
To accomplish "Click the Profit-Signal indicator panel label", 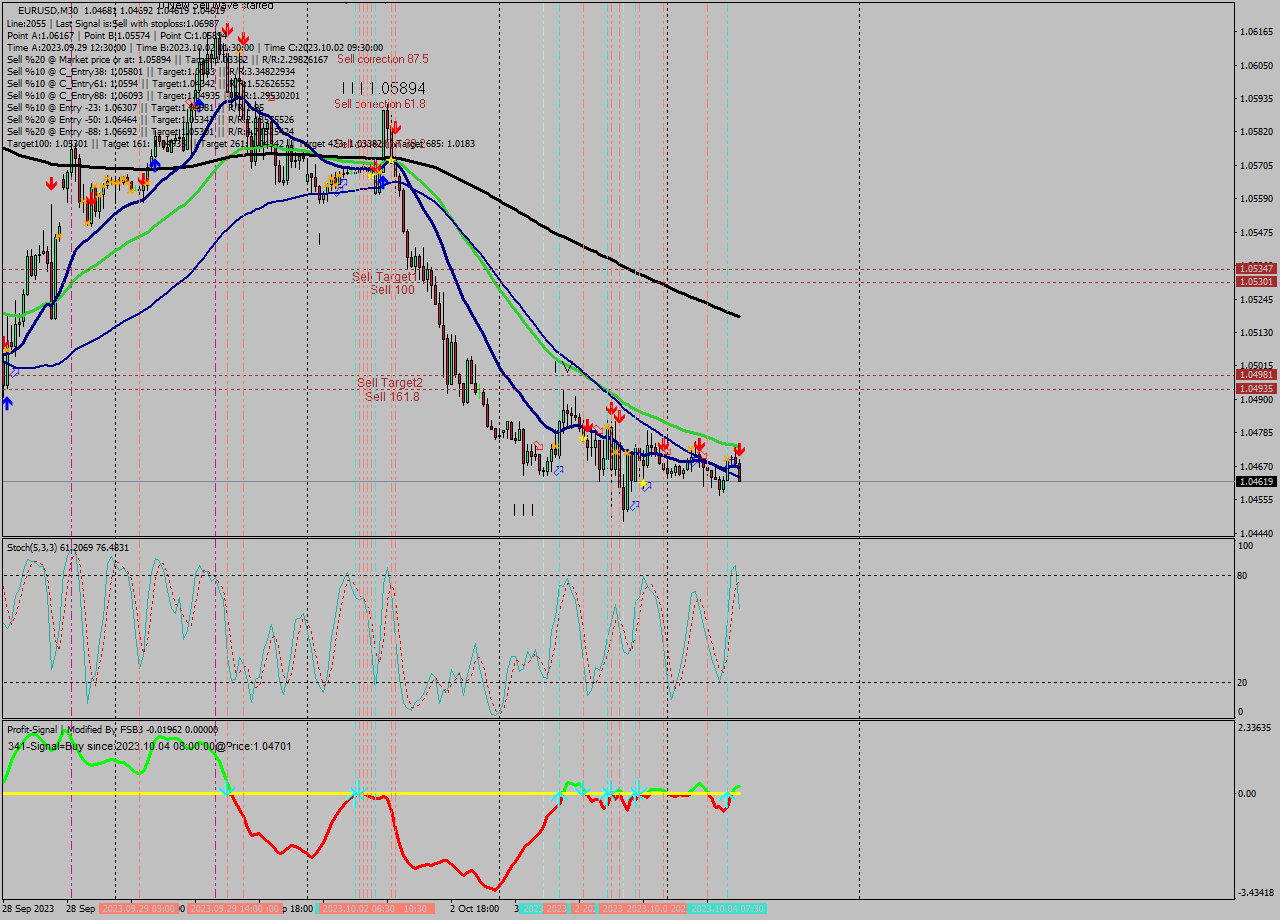I will click(x=38, y=729).
